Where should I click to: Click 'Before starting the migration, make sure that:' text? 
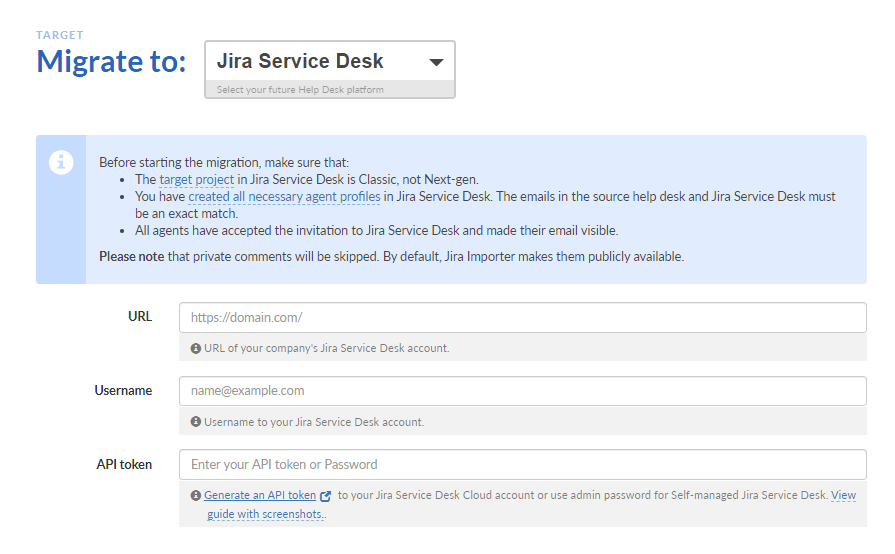tap(224, 163)
